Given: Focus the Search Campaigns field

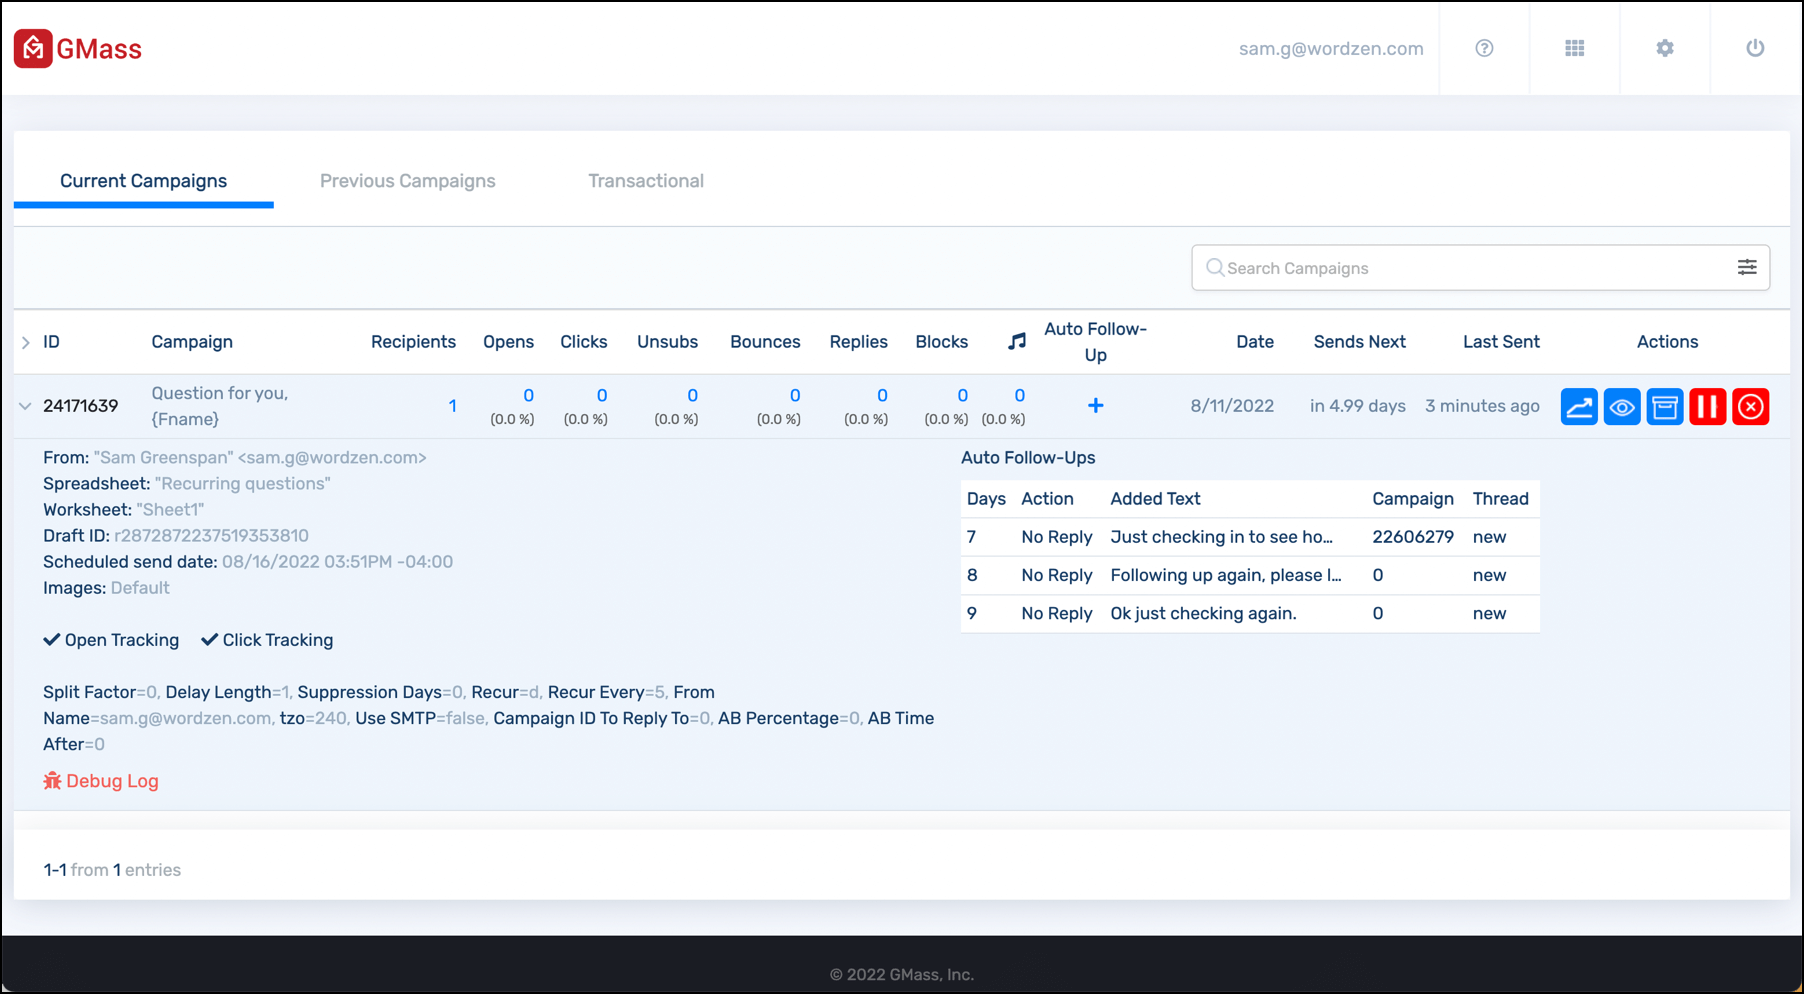Looking at the screenshot, I should coord(1480,267).
